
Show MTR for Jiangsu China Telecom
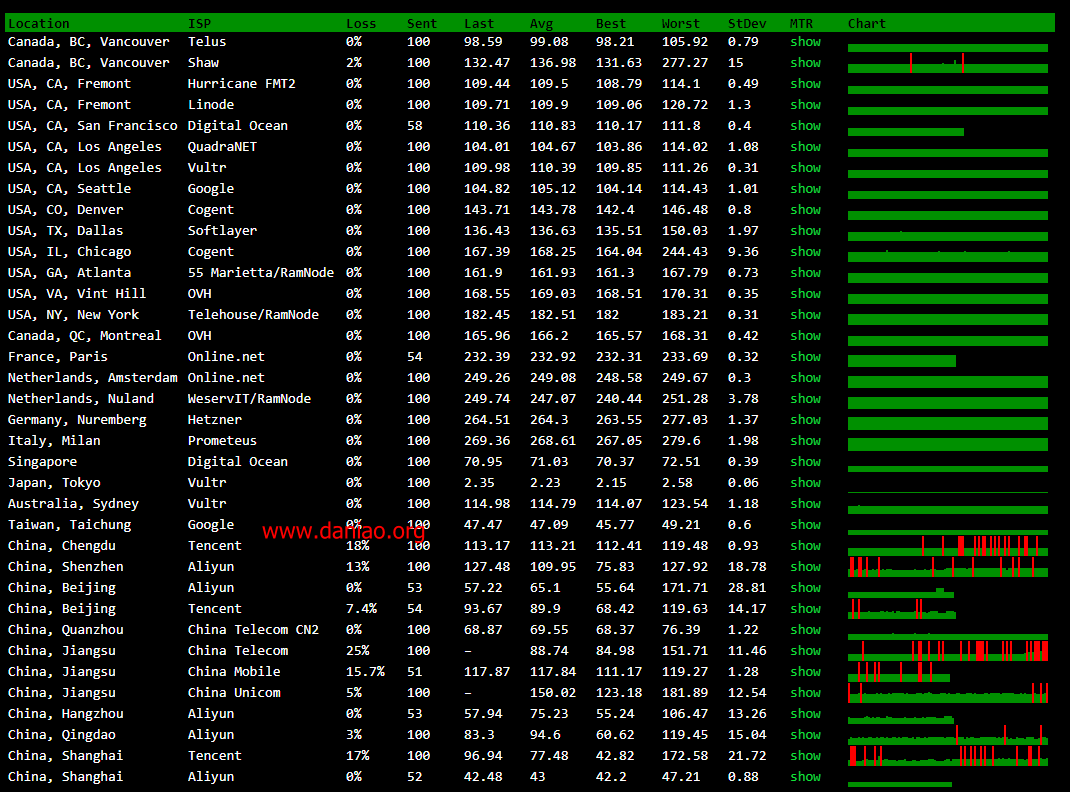(805, 651)
